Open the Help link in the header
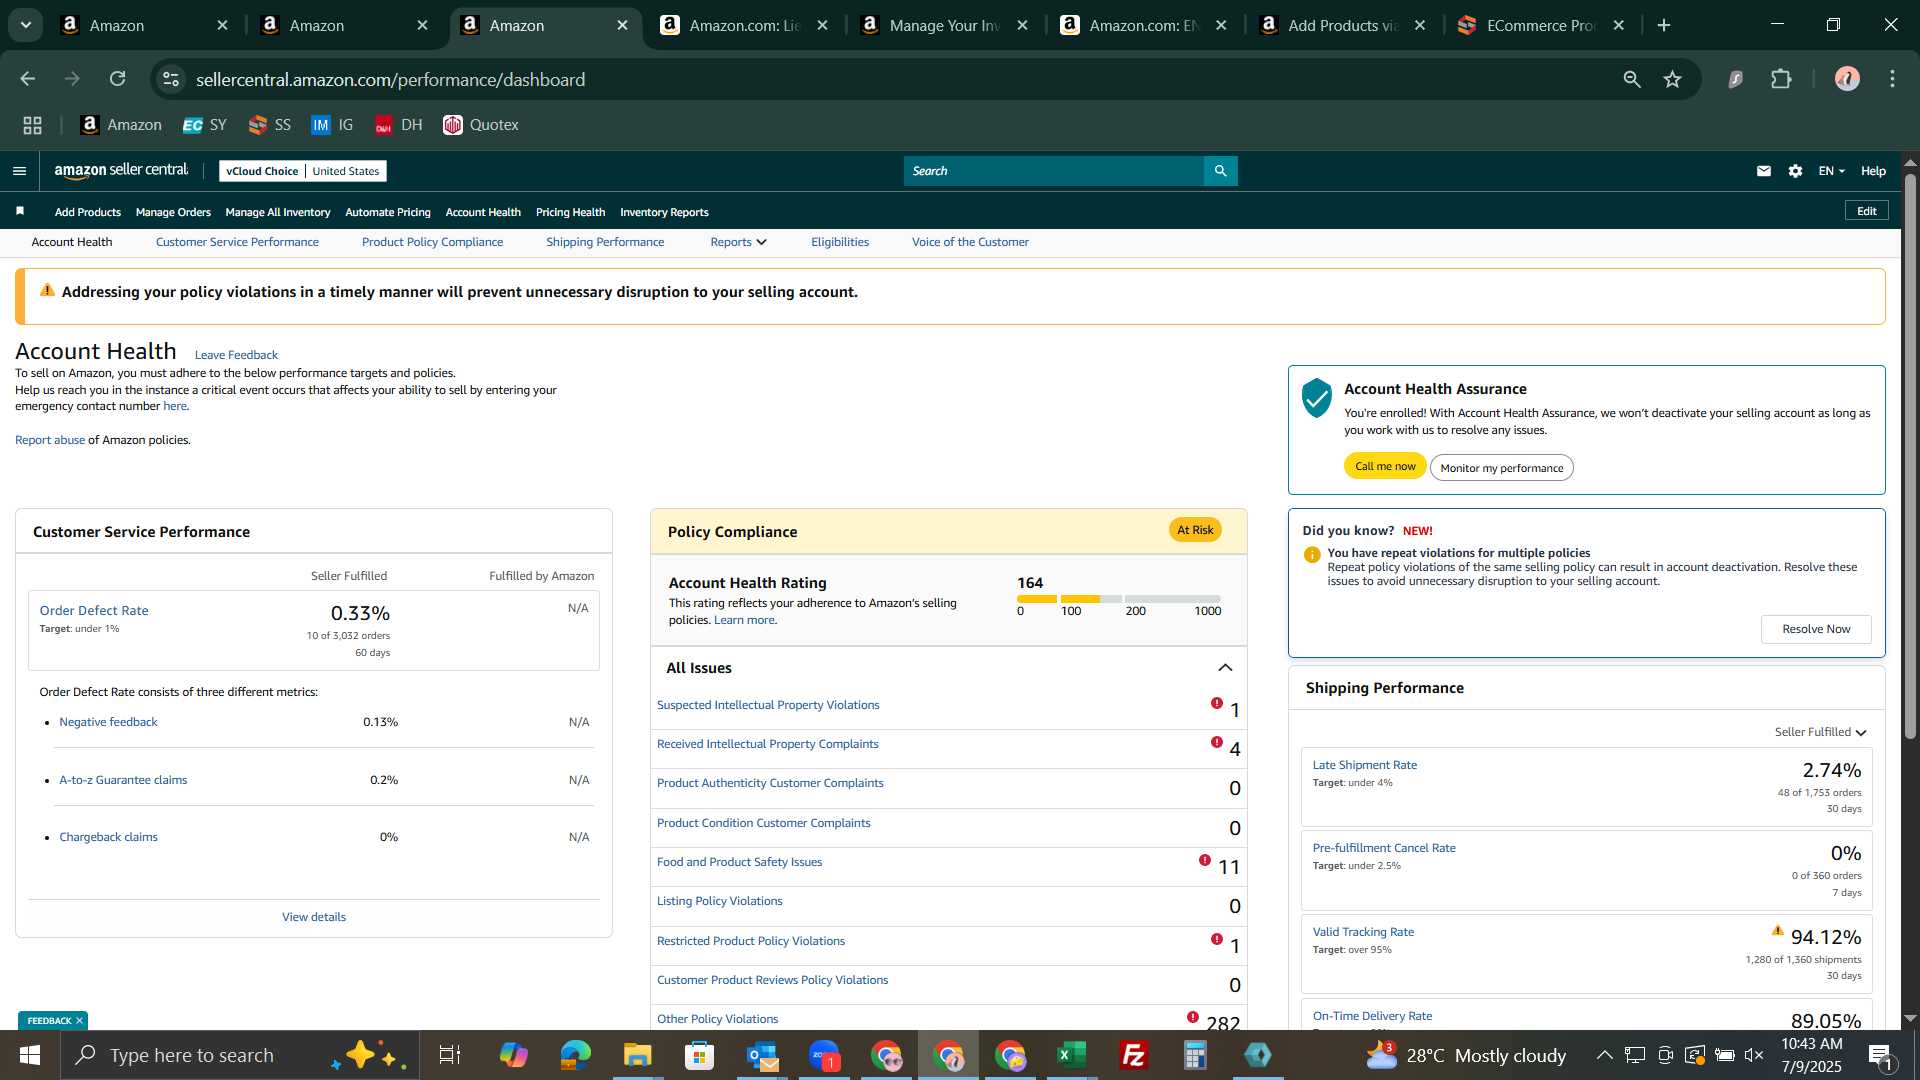The image size is (1920, 1080). (1873, 171)
